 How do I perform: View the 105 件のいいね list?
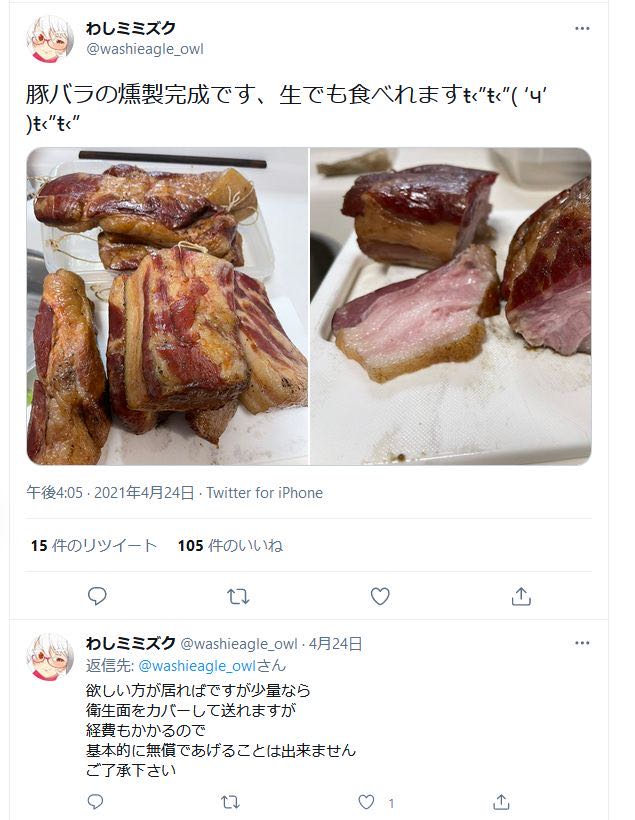pyautogui.click(x=230, y=545)
